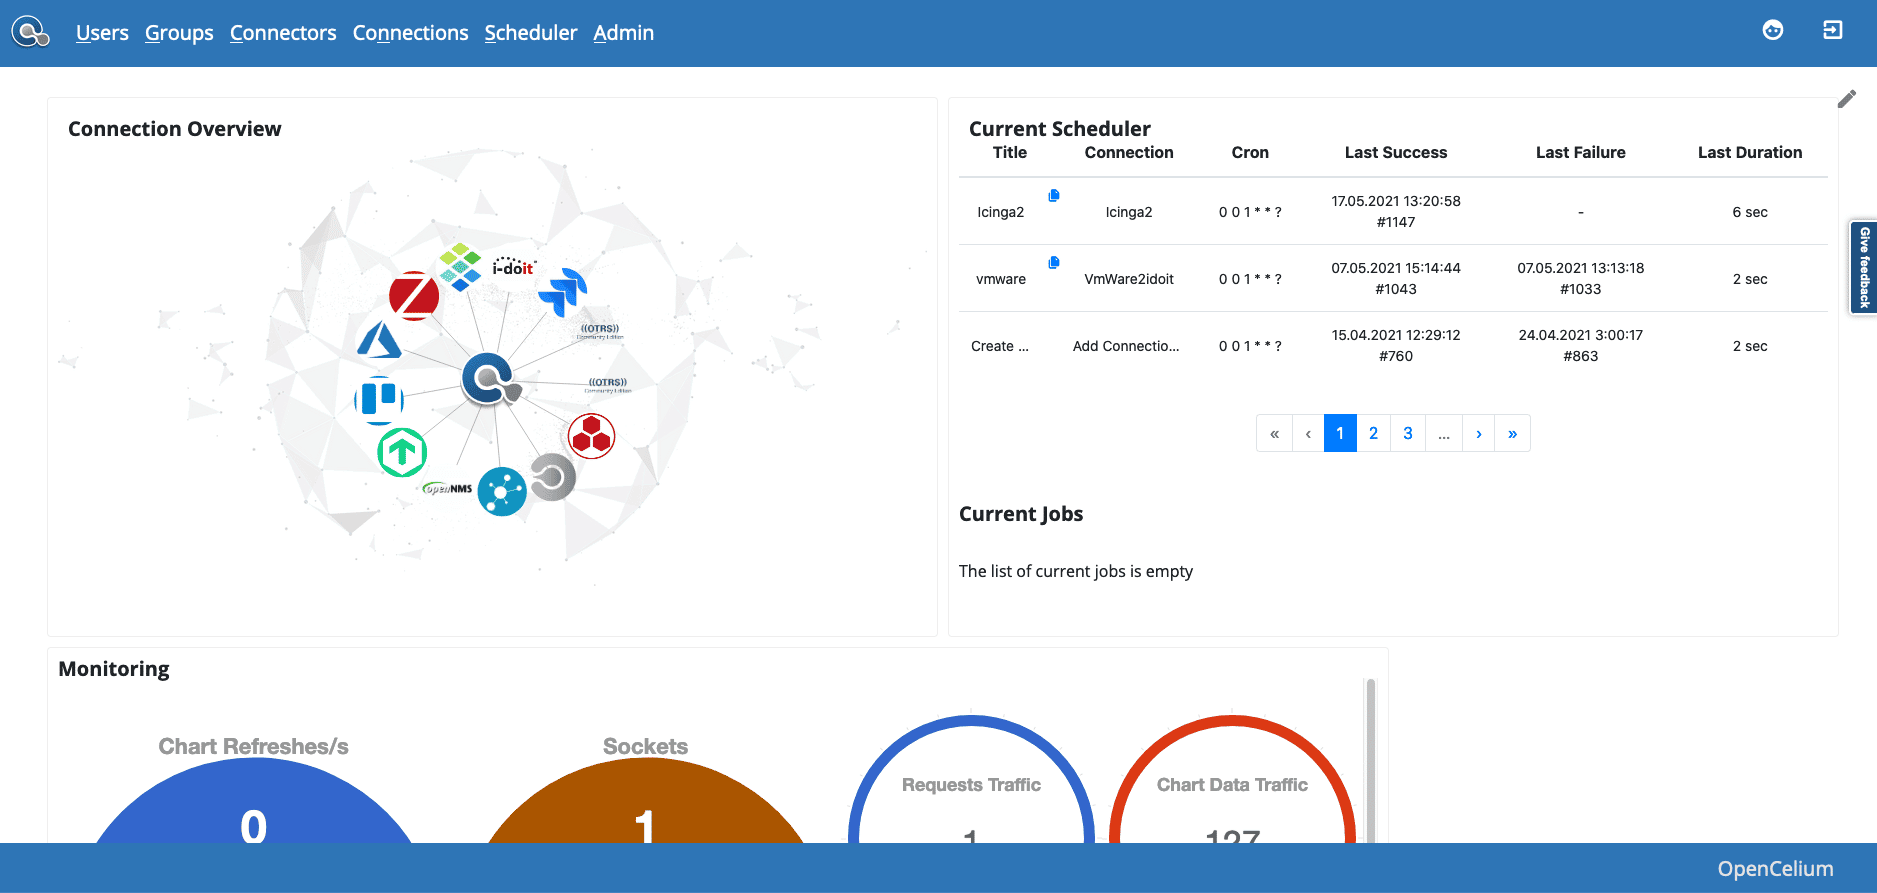This screenshot has width=1877, height=893.
Task: Click the i-doit logo in the graph
Action: 514,267
